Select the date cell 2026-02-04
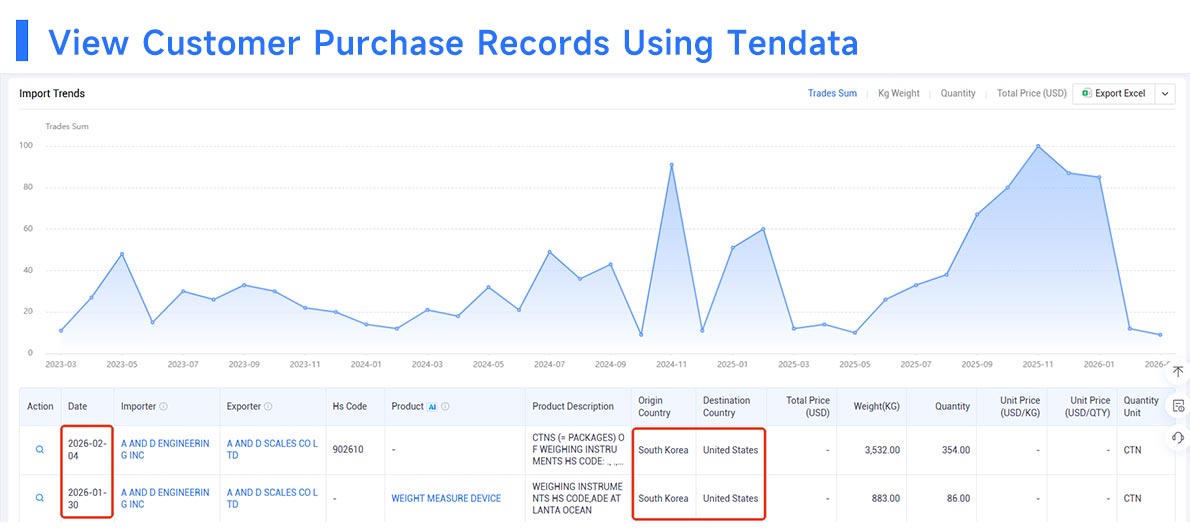The width and height of the screenshot is (1190, 531). pos(87,450)
